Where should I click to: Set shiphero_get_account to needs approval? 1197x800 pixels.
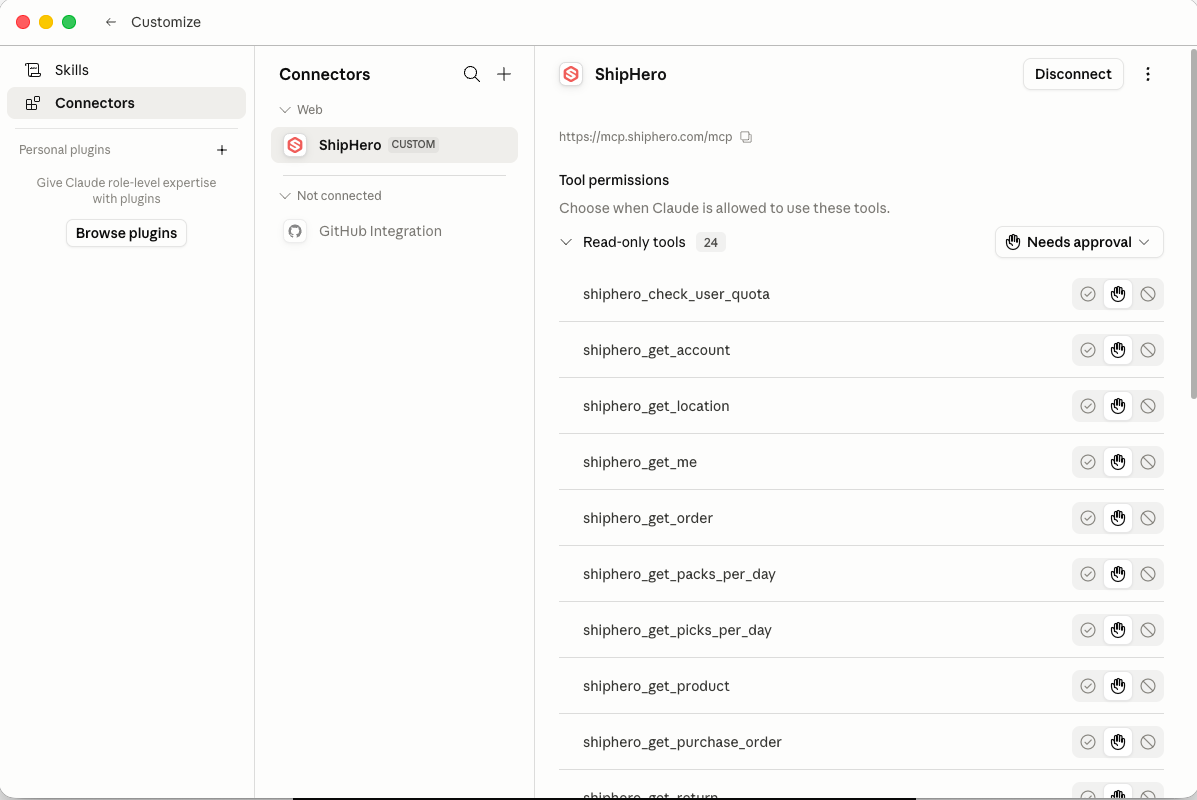(1118, 350)
